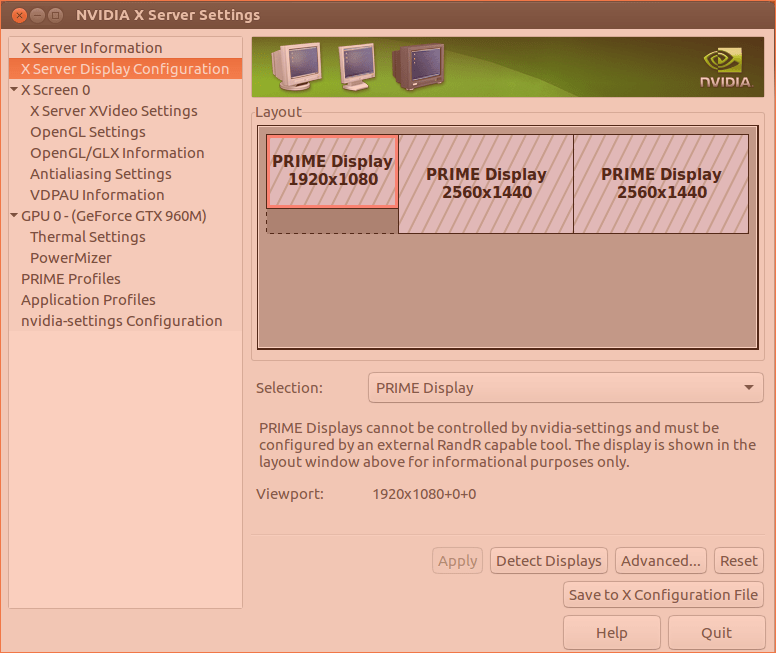776x653 pixels.
Task: Click the NVIDIA logo in banner
Action: (x=725, y=68)
